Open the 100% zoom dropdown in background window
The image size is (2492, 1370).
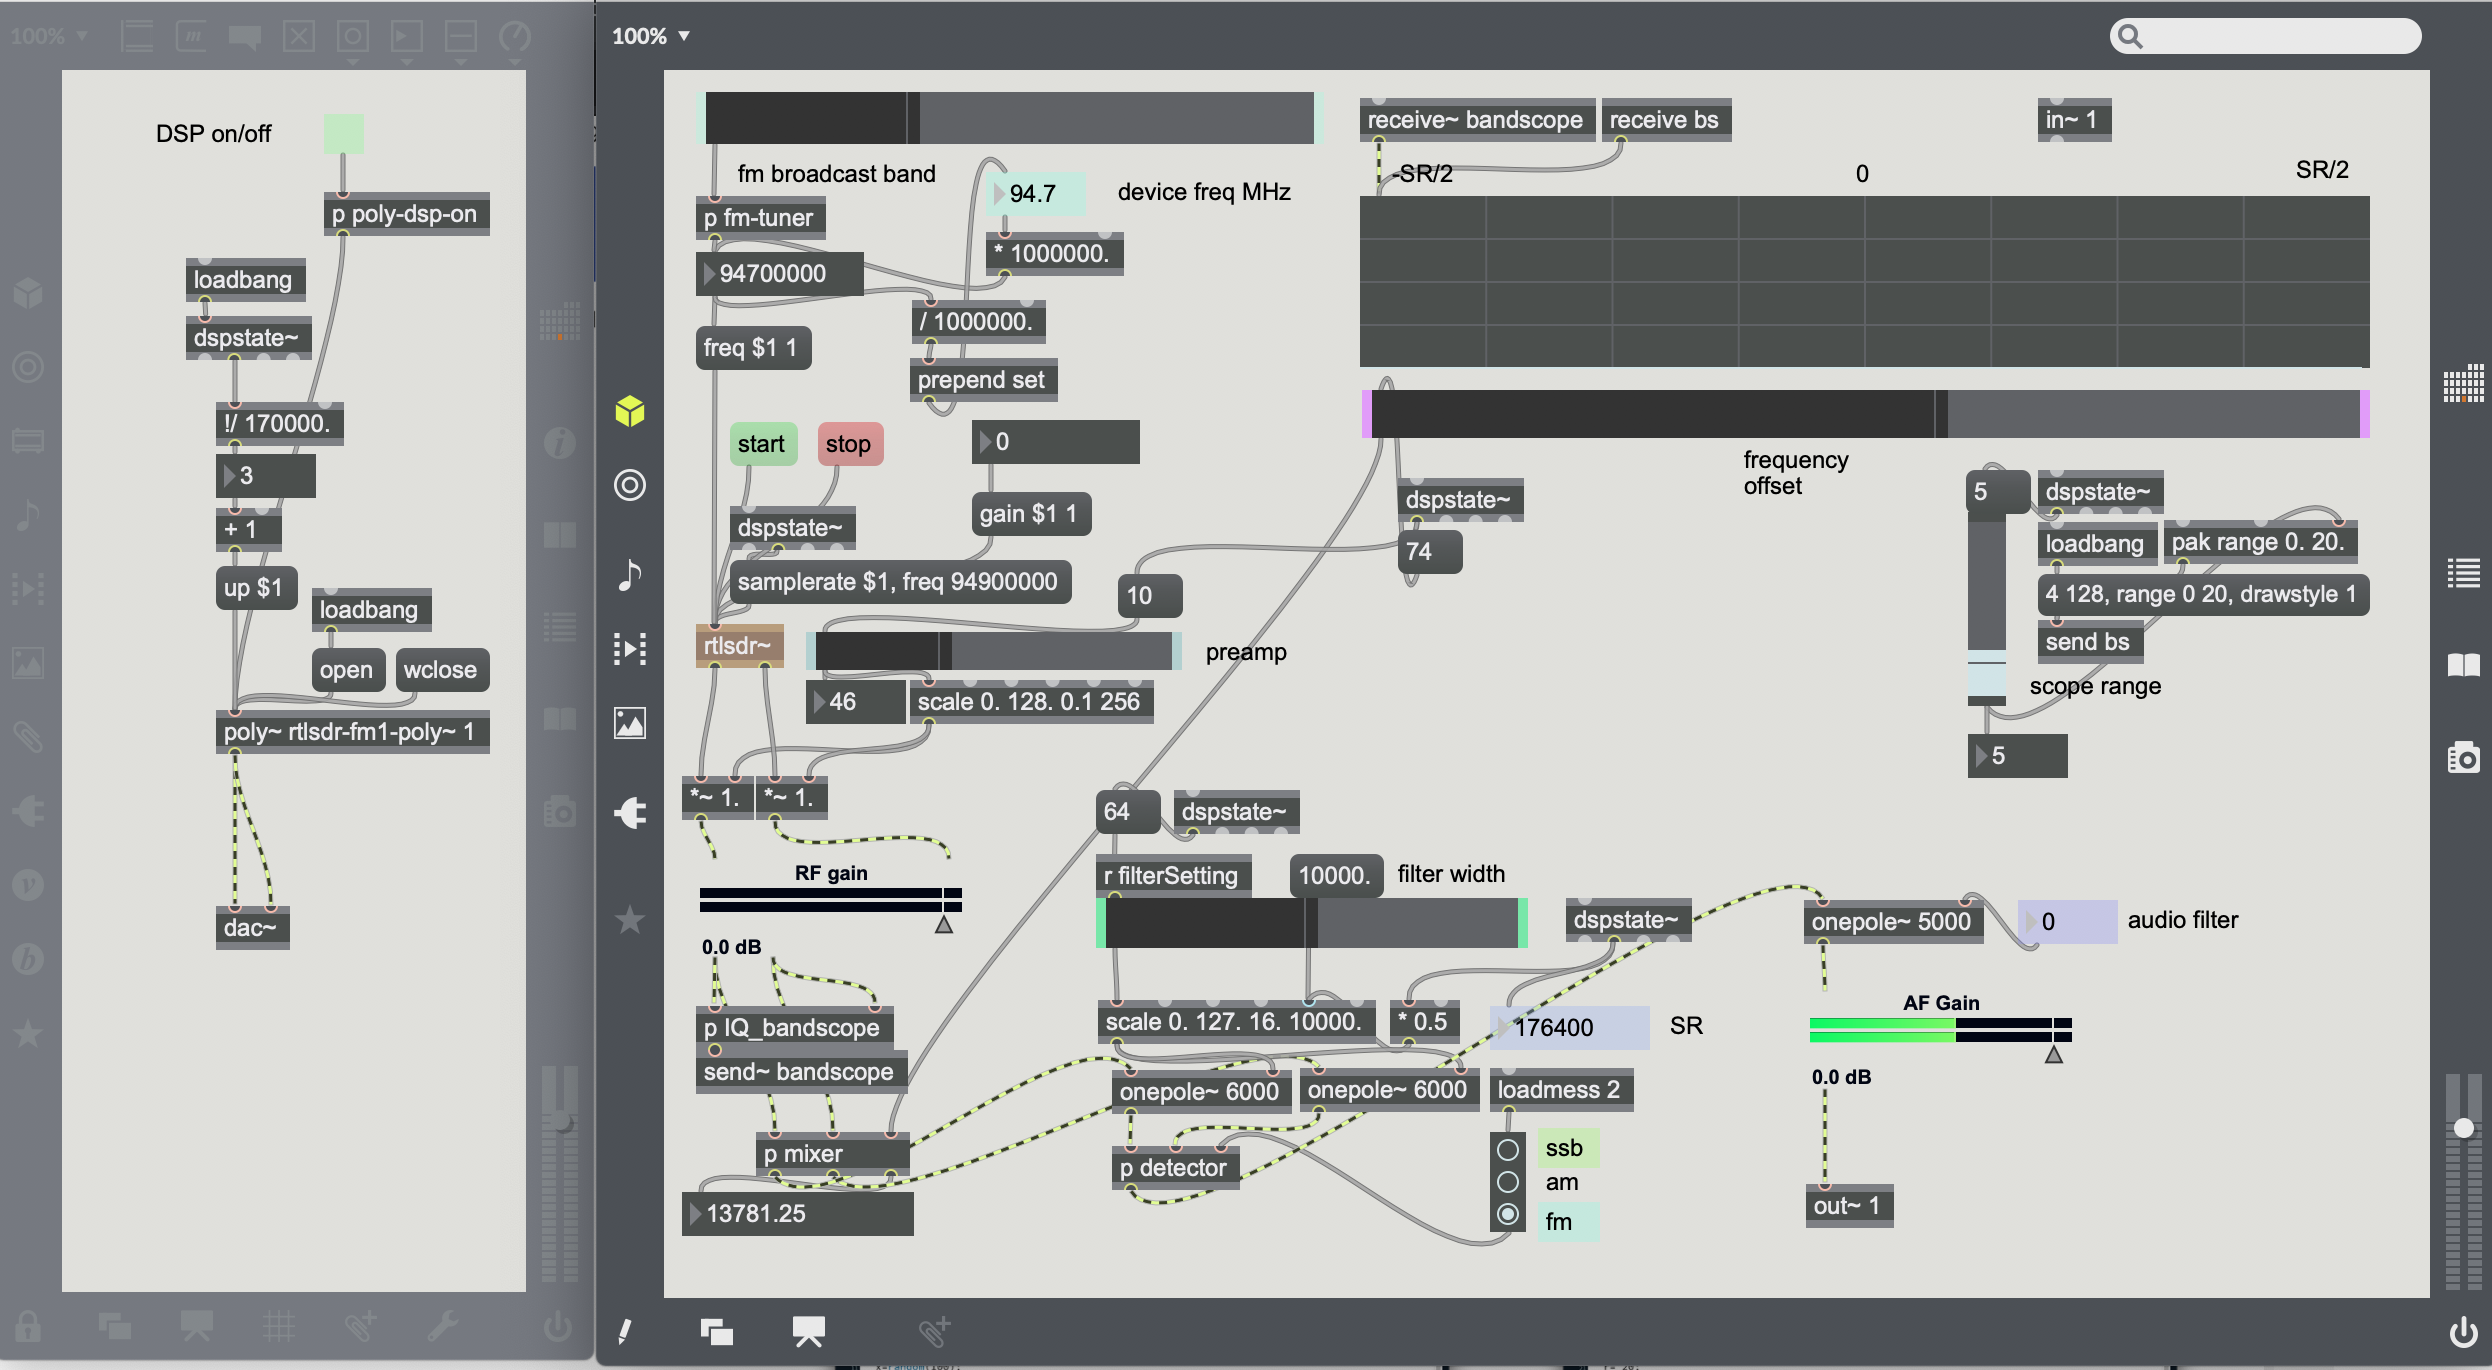point(49,37)
